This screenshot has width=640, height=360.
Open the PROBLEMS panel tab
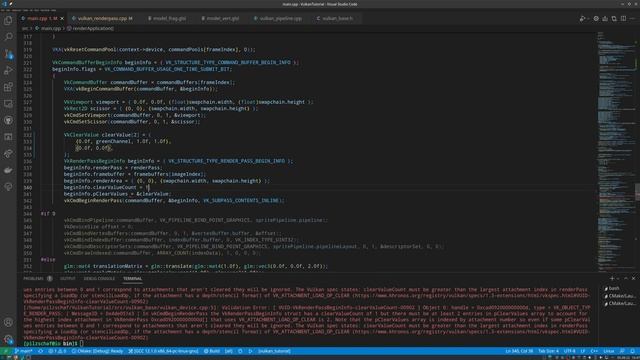point(33,278)
